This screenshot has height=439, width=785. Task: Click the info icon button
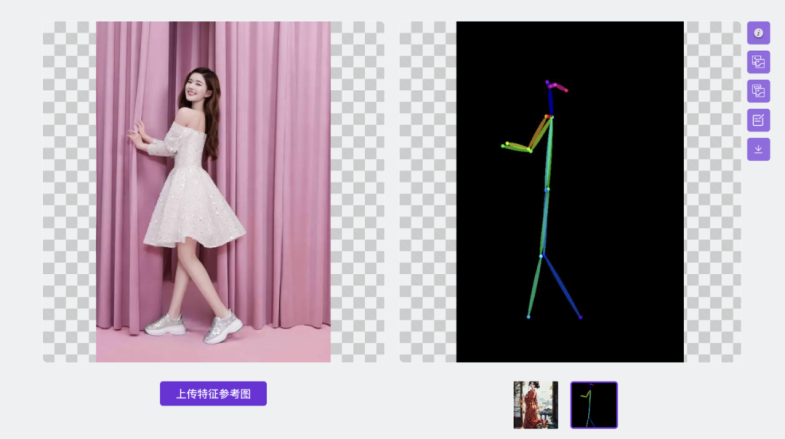[758, 33]
